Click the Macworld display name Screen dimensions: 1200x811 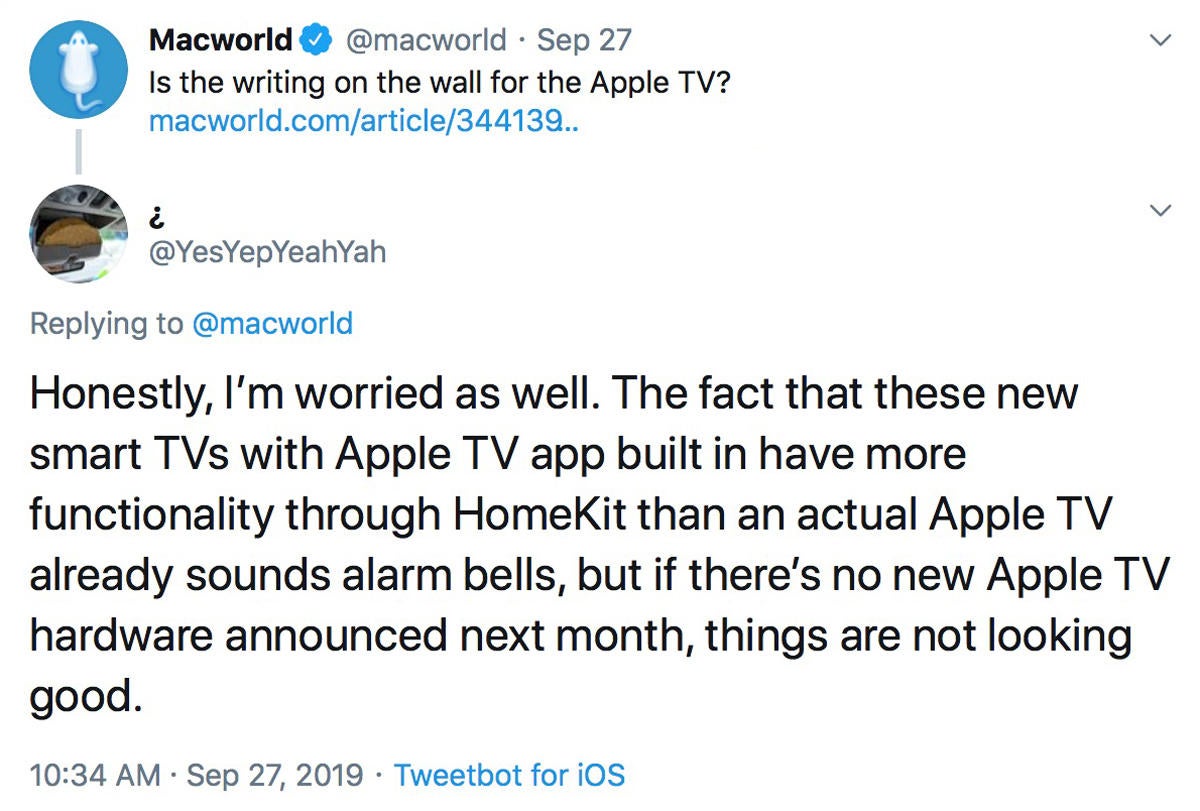(221, 41)
